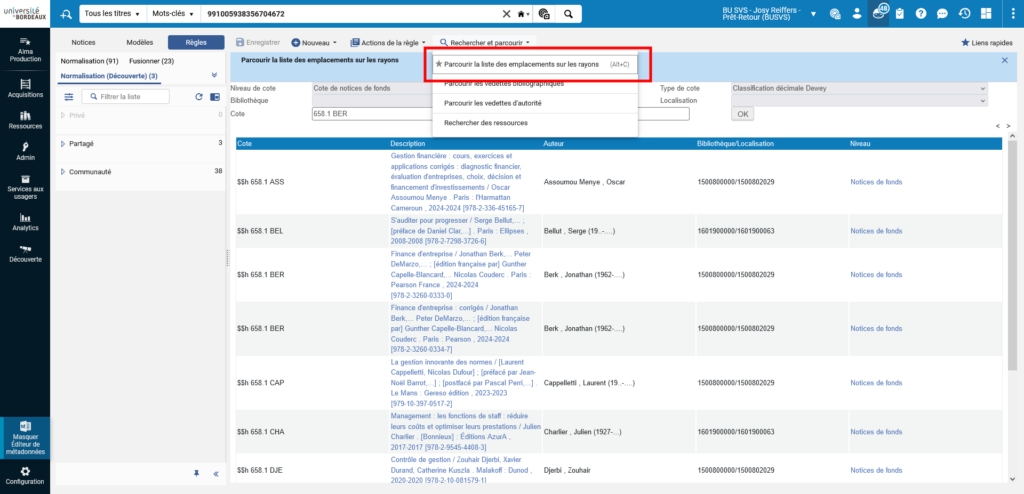
Task: Open the Analytics module
Action: 25,222
